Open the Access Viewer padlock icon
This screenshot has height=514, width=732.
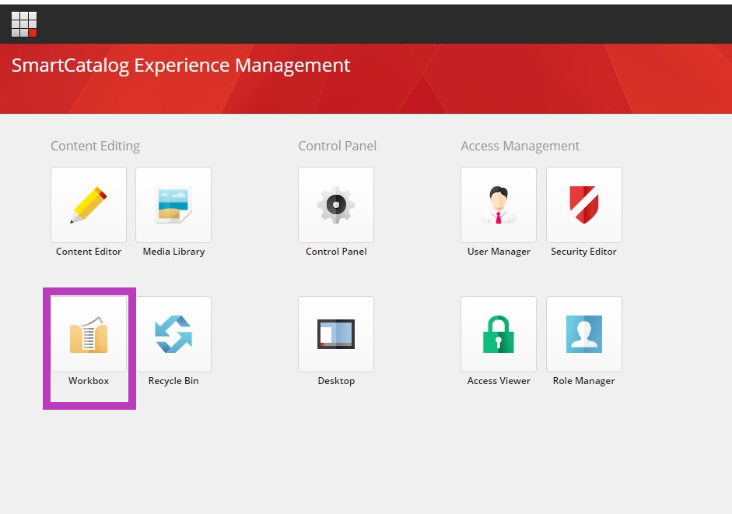tap(499, 334)
